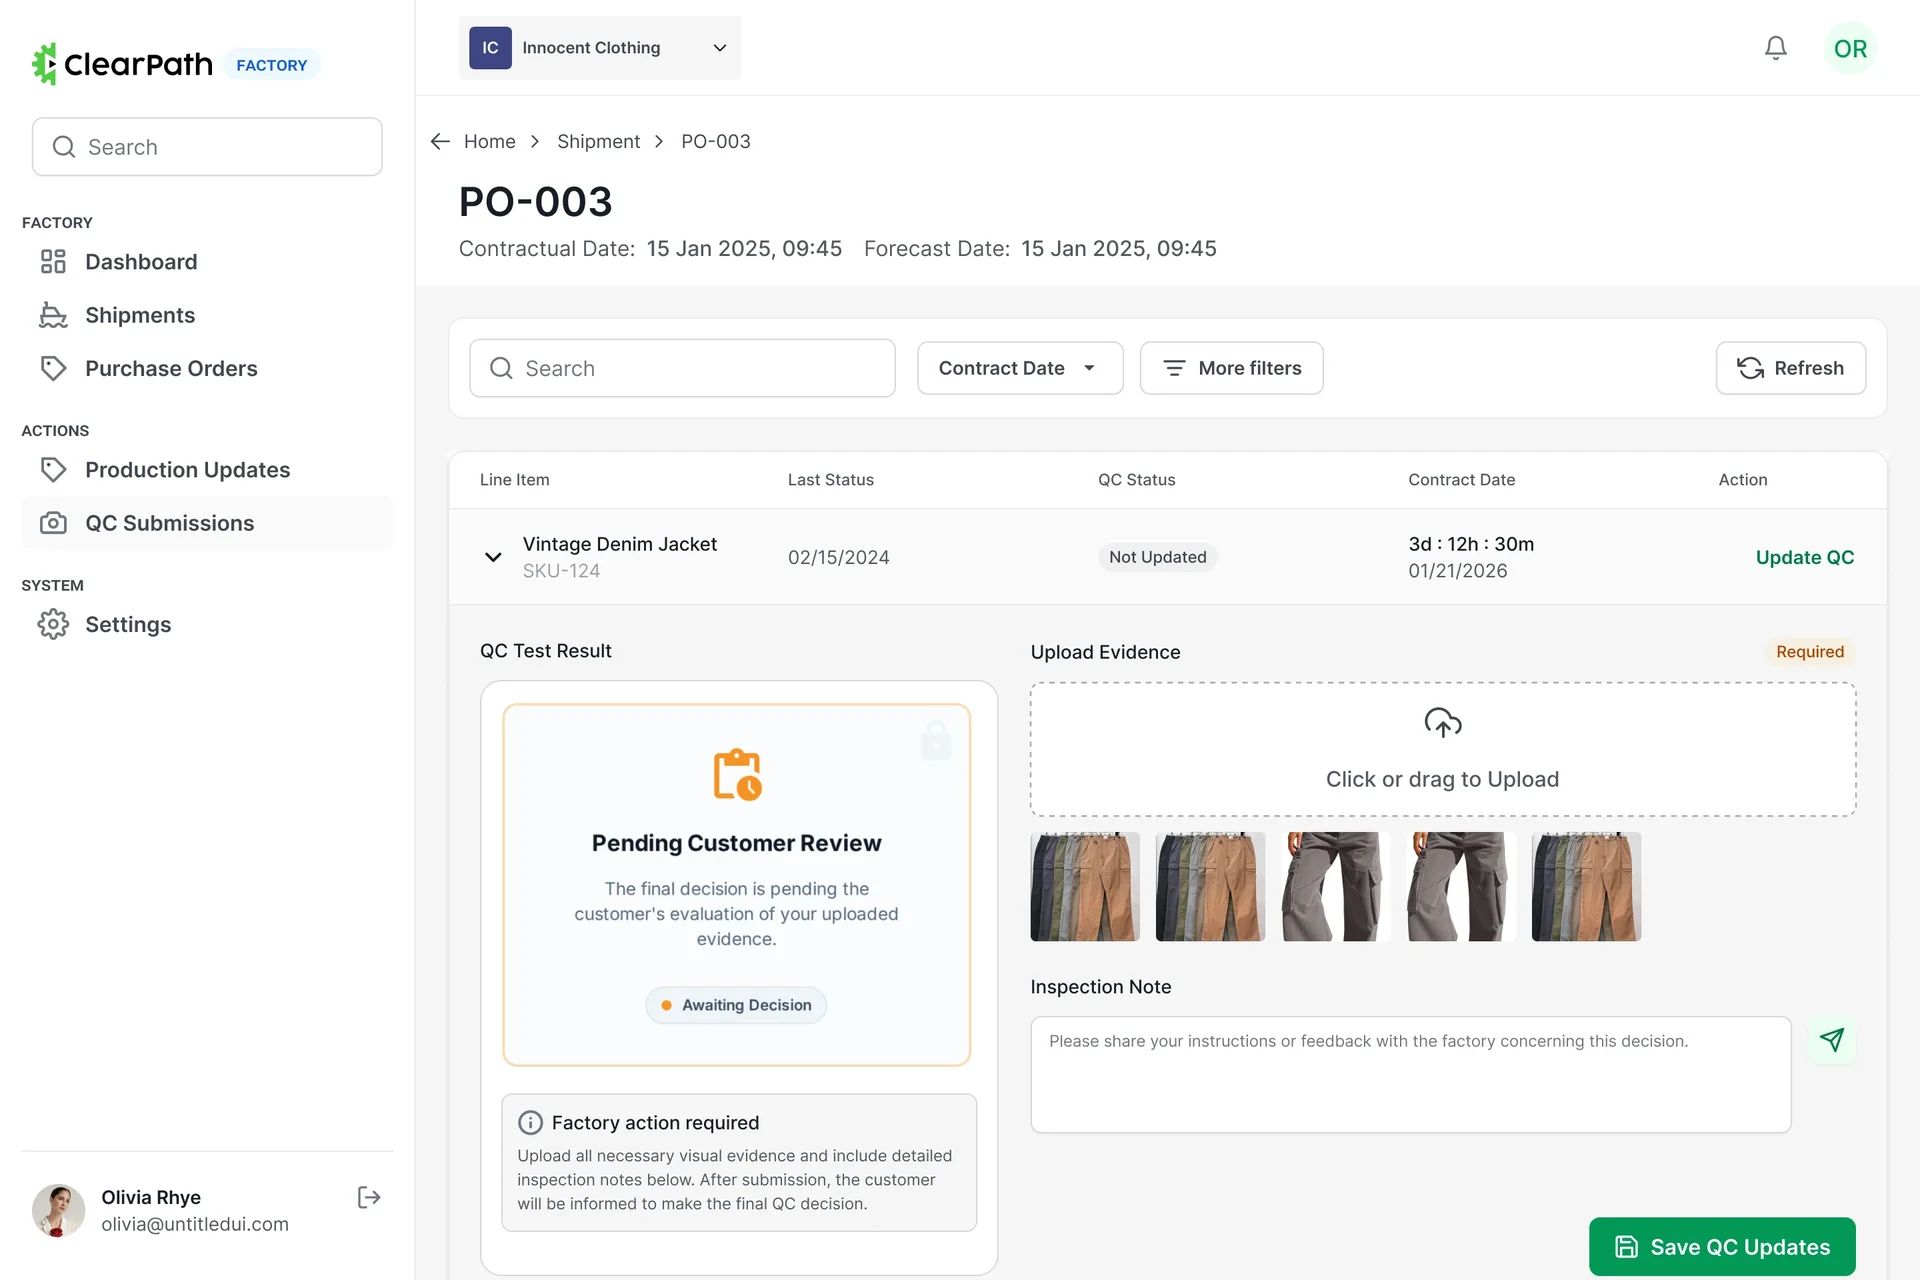Open Settings in the sidebar
This screenshot has width=1920, height=1280.
(207, 624)
